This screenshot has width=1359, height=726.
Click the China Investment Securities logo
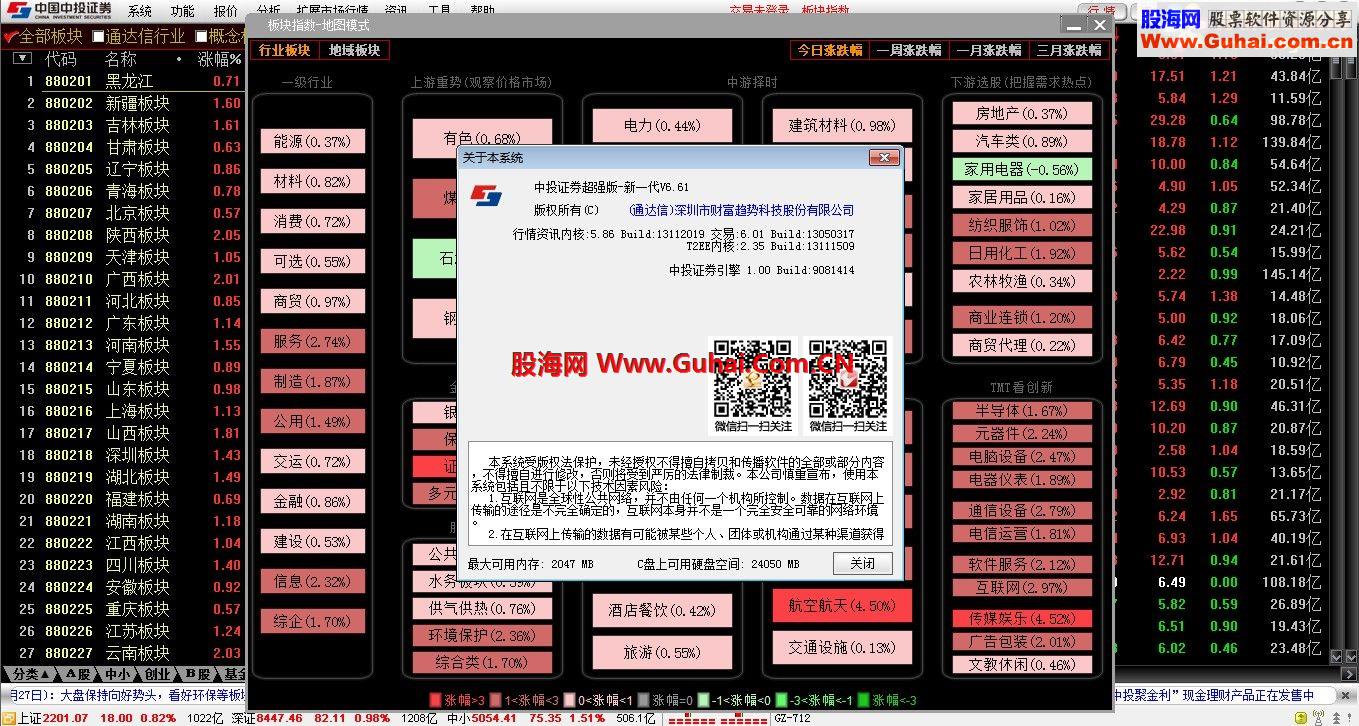click(x=58, y=11)
